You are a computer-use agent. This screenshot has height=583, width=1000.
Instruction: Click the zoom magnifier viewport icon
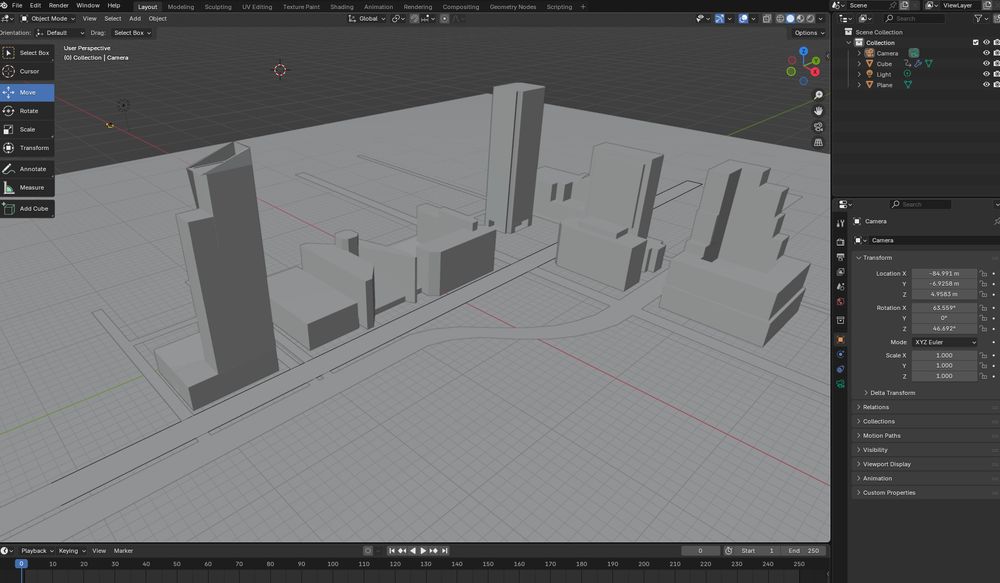818,95
